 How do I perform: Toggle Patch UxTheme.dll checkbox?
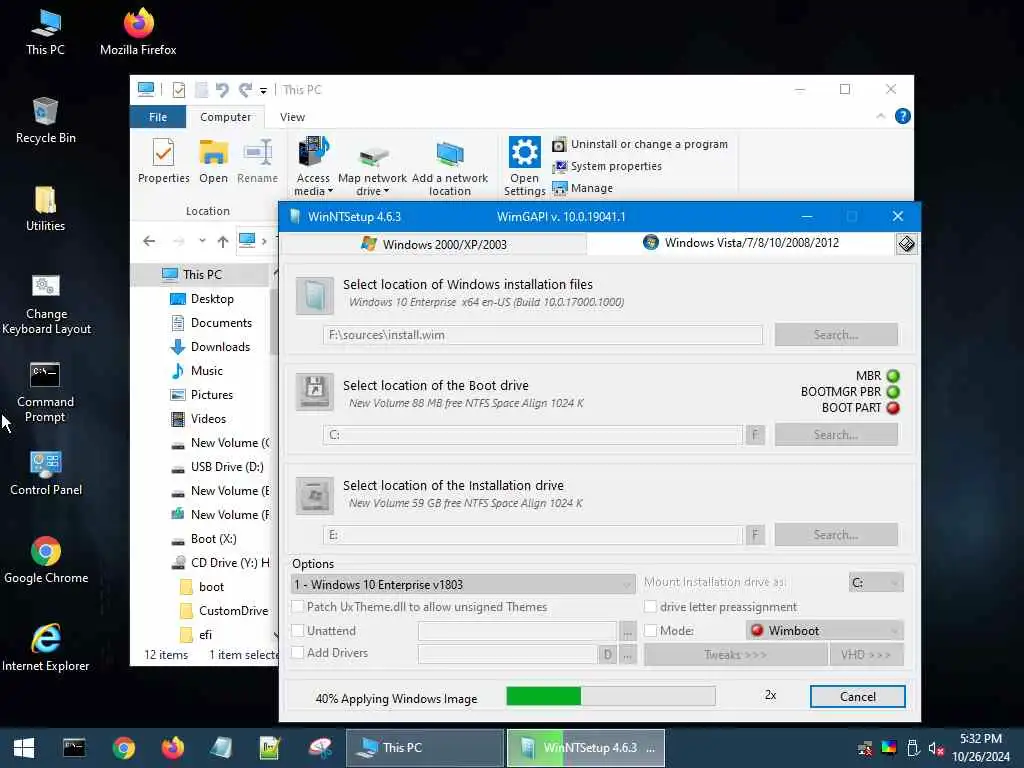tap(298, 606)
